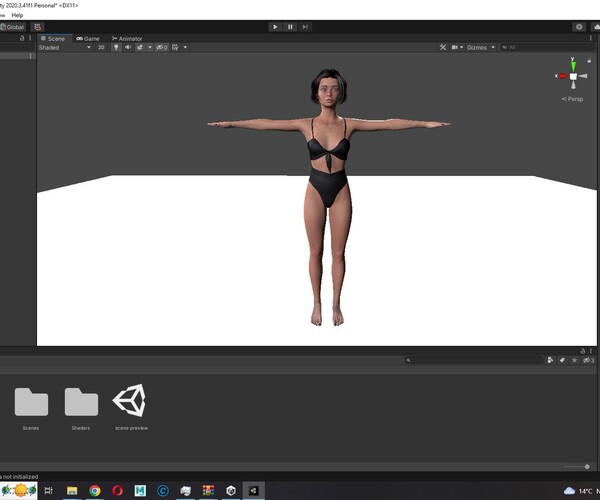The height and width of the screenshot is (500, 600).
Task: Launch Google Chrome from taskbar
Action: (95, 490)
